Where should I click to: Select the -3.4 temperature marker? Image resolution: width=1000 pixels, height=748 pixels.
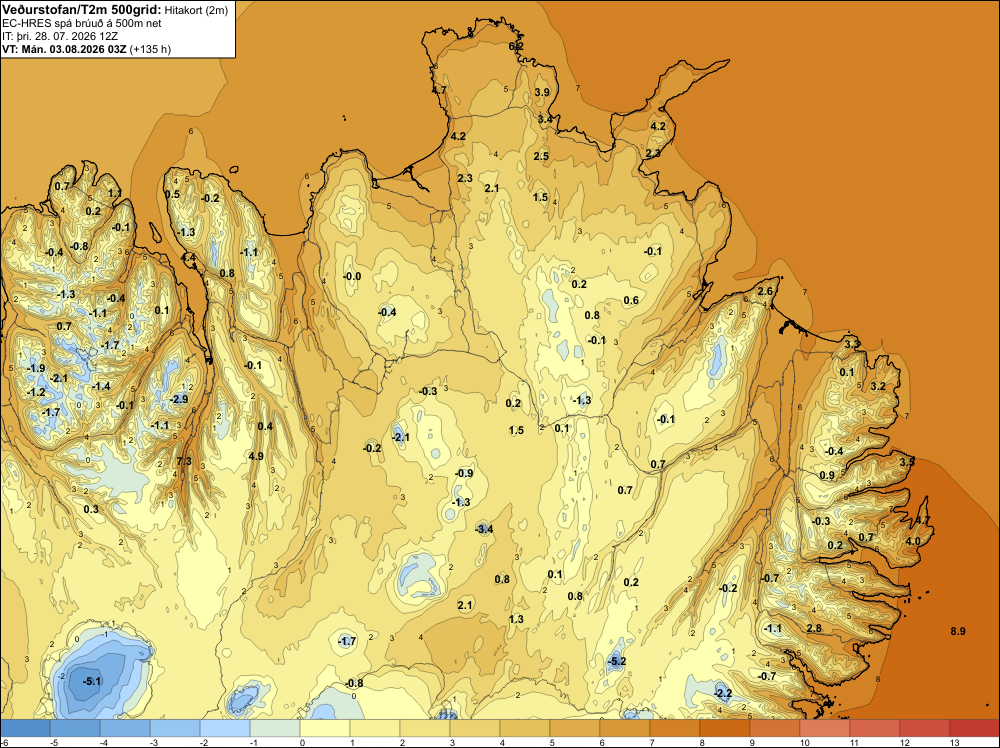tap(484, 529)
